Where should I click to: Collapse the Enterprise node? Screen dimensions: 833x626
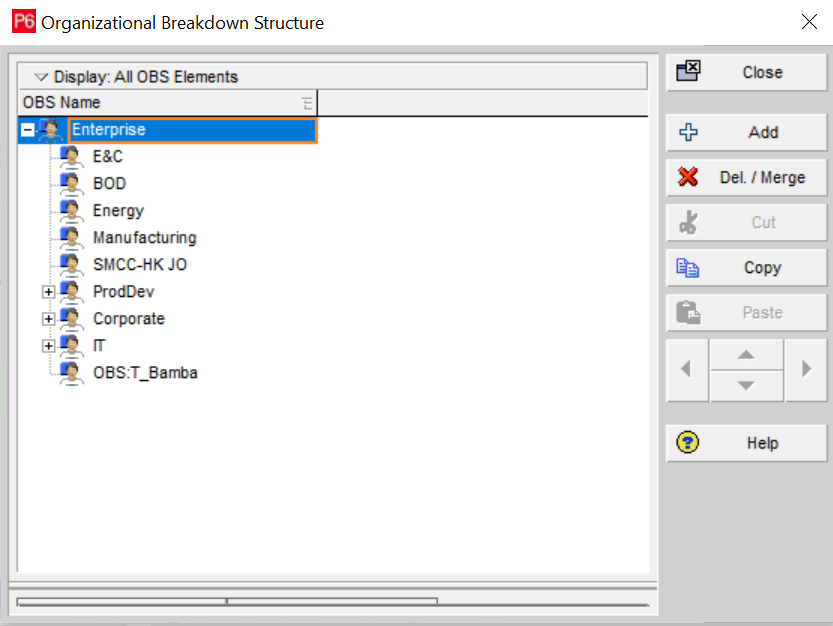coord(28,130)
